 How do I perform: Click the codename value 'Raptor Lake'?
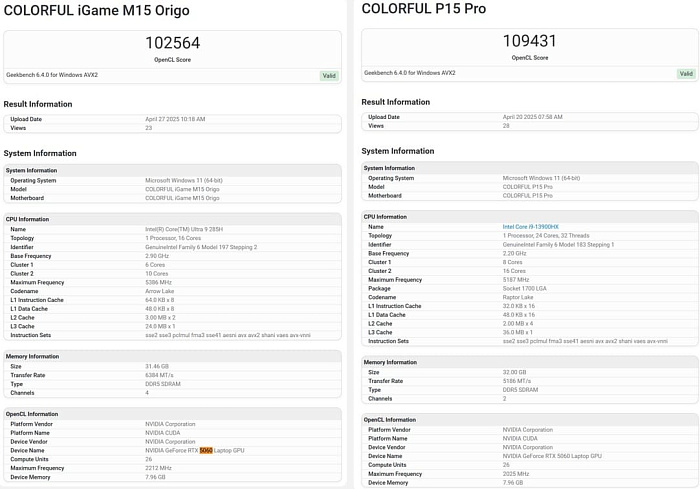(518, 297)
